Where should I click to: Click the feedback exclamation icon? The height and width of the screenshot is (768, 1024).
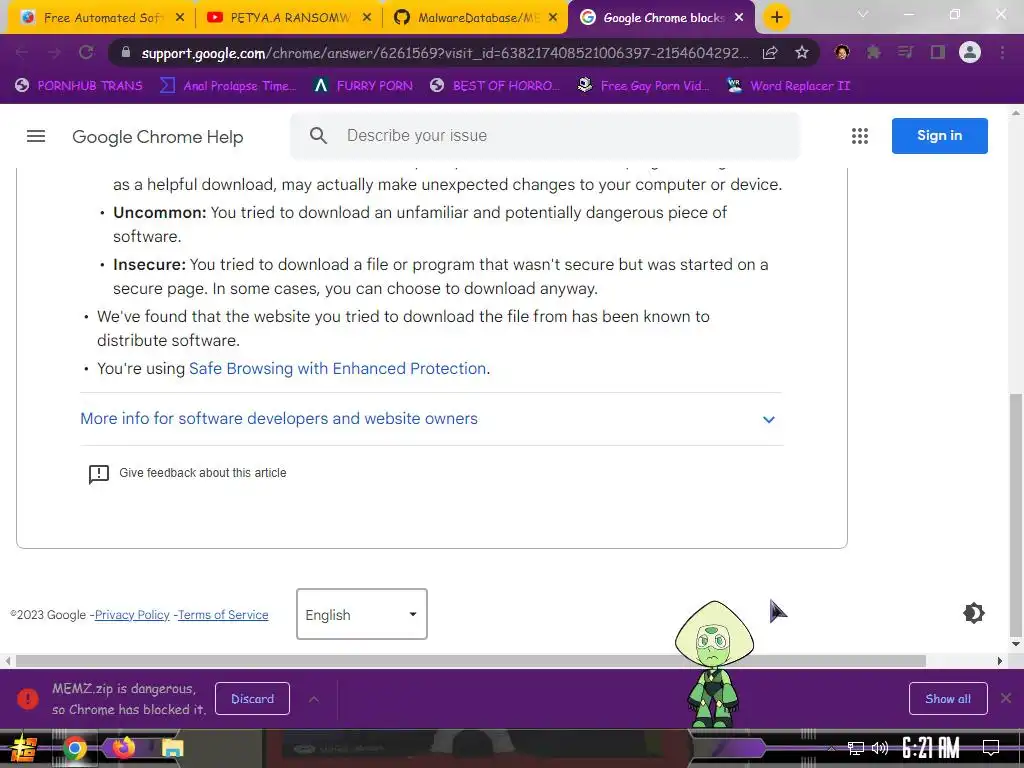click(99, 474)
